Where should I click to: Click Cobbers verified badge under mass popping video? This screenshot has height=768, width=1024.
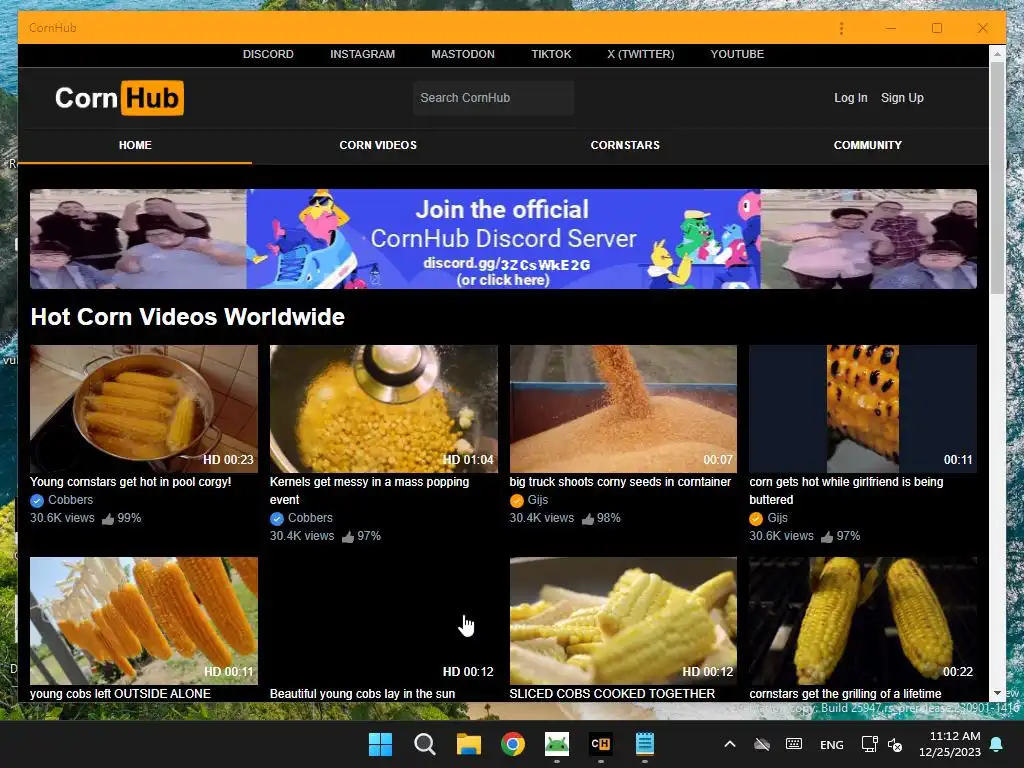click(x=277, y=519)
